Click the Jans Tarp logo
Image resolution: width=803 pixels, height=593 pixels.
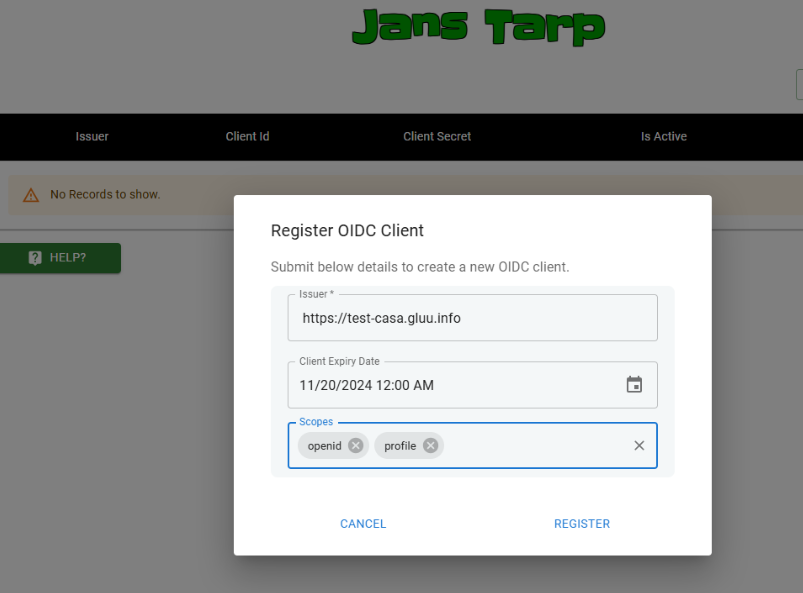tap(479, 27)
